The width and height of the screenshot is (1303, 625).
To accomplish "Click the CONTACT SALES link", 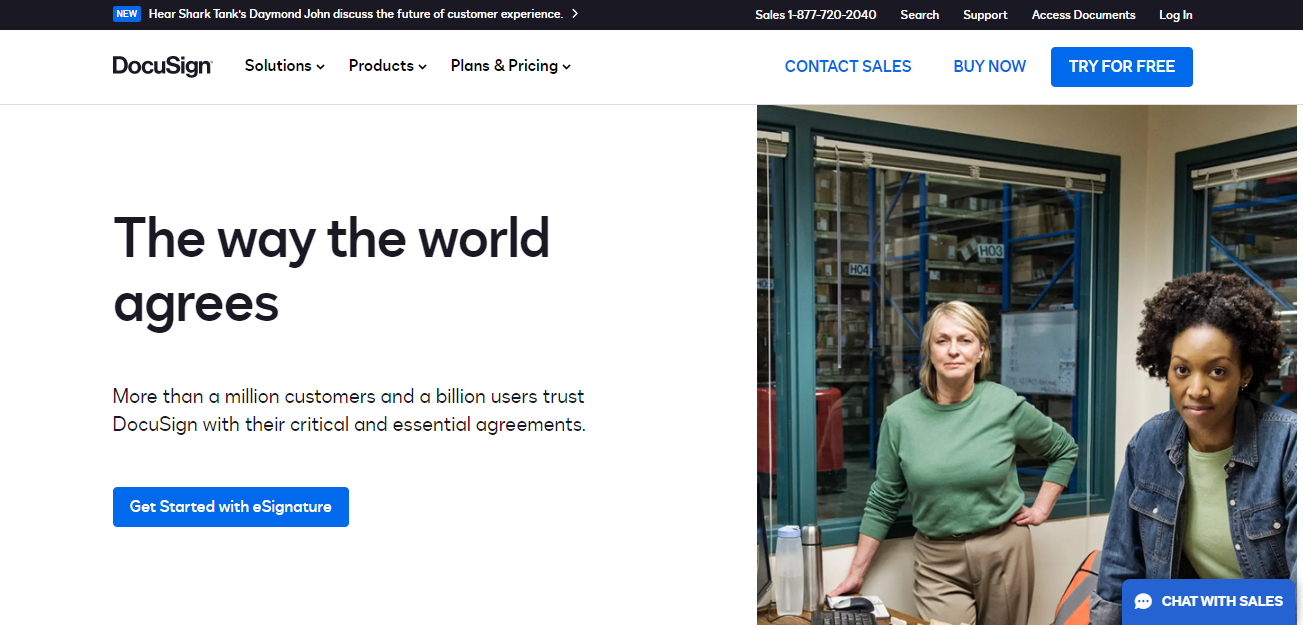I will (847, 66).
